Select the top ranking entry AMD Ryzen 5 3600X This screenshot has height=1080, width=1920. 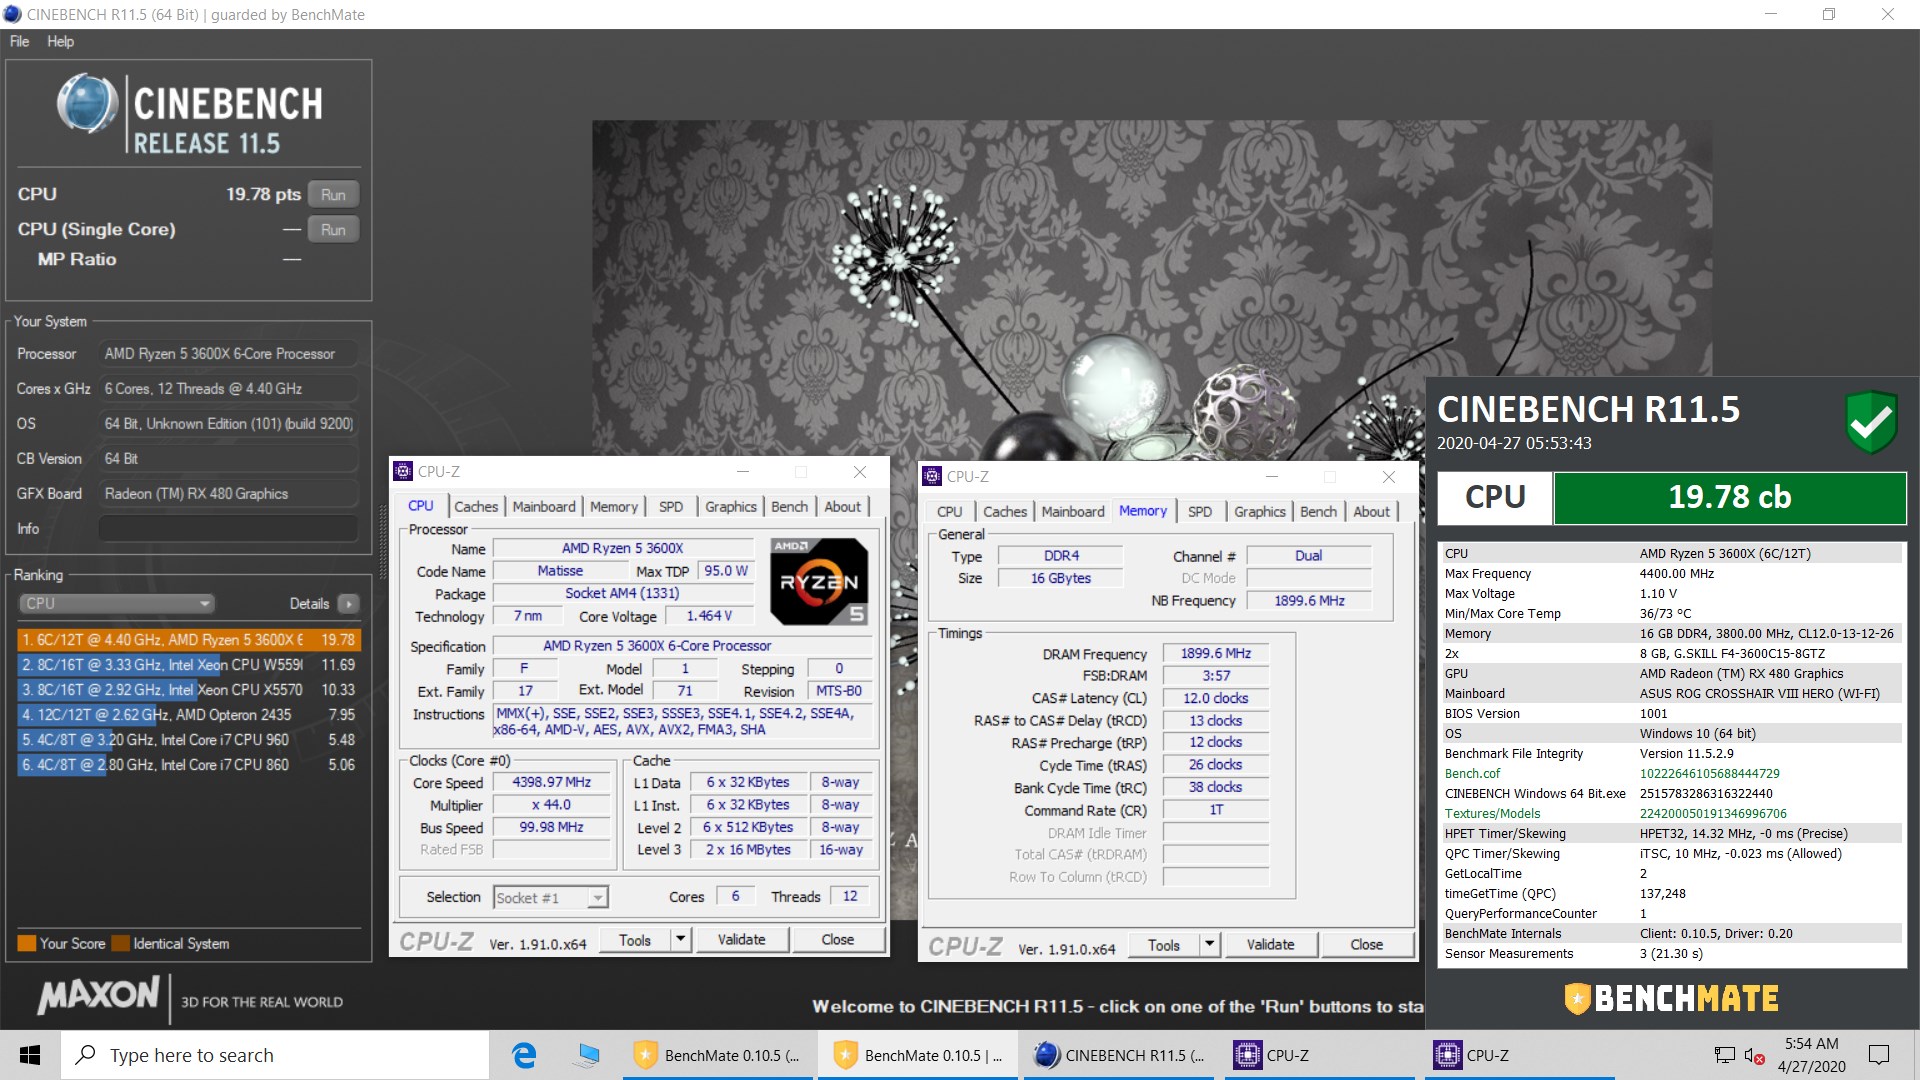click(189, 640)
